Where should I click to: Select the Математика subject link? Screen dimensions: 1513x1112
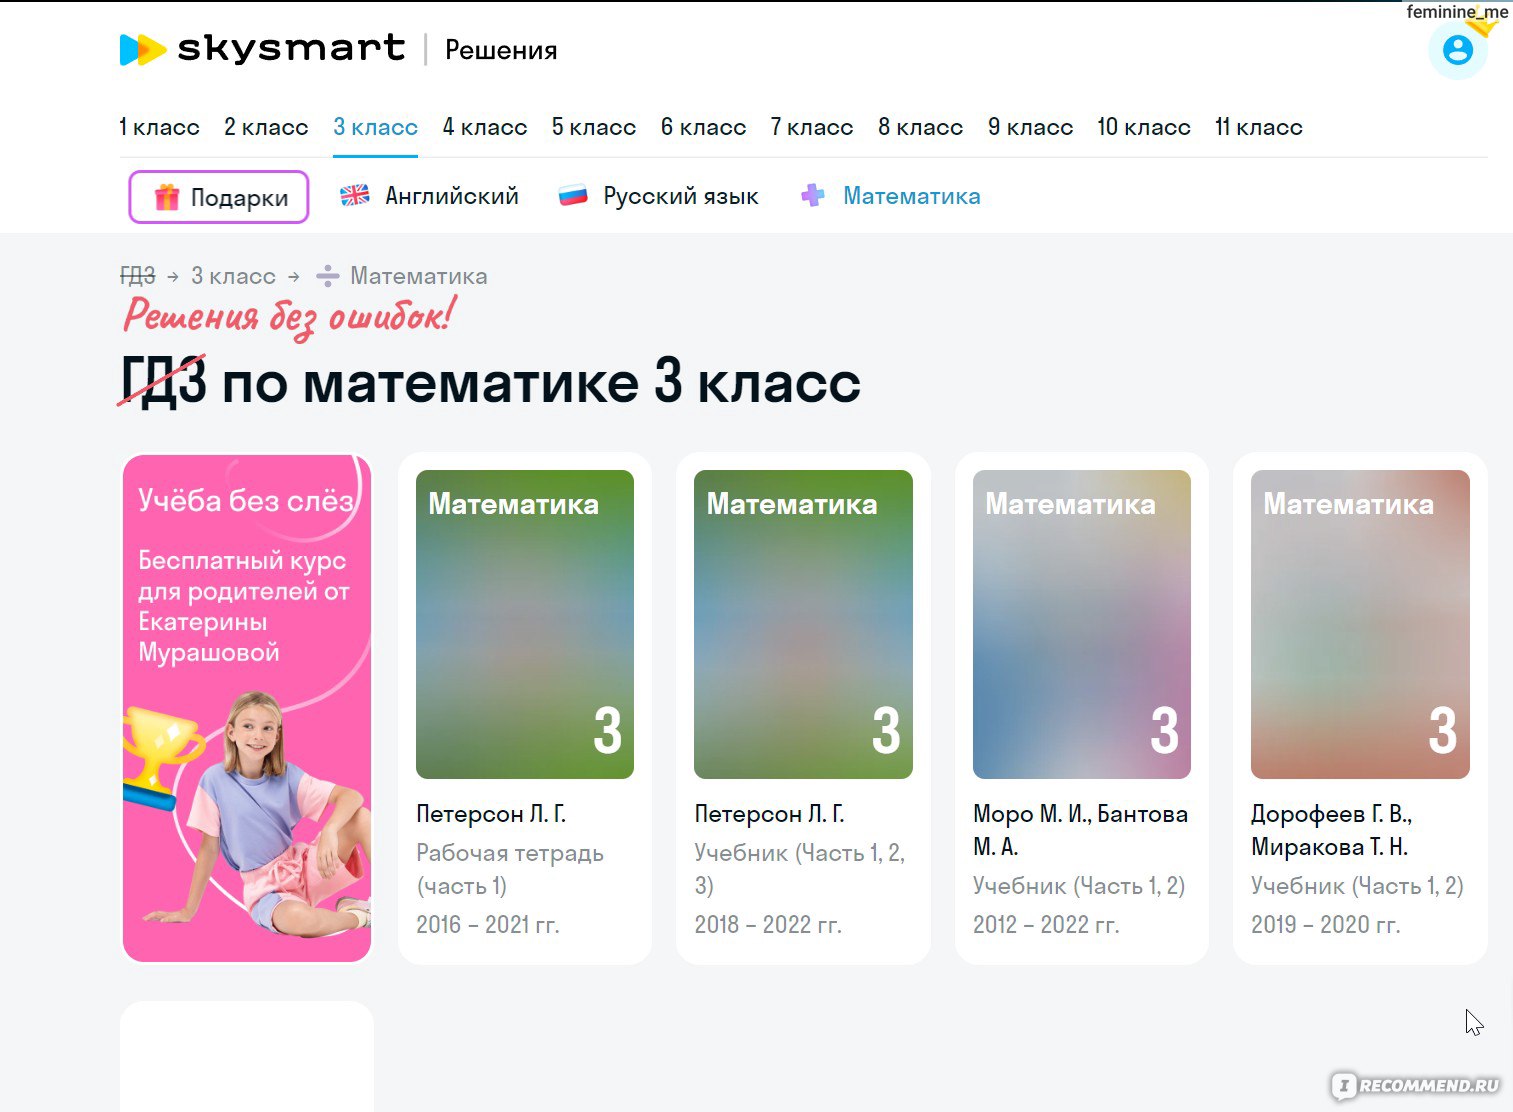point(911,196)
